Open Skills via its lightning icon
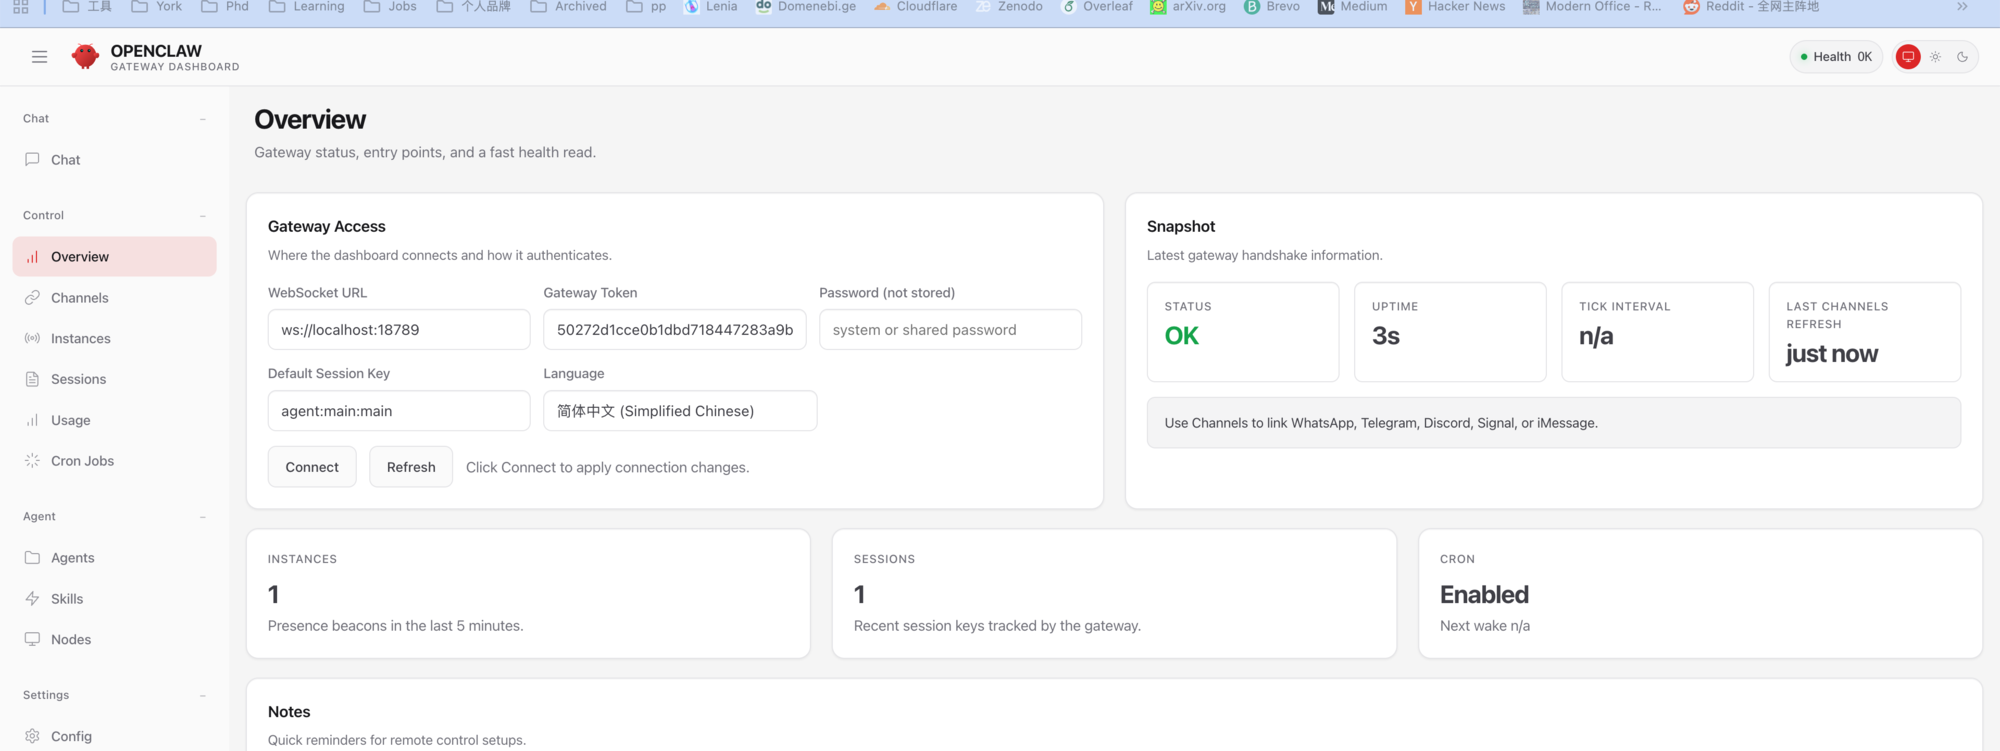 coord(32,599)
